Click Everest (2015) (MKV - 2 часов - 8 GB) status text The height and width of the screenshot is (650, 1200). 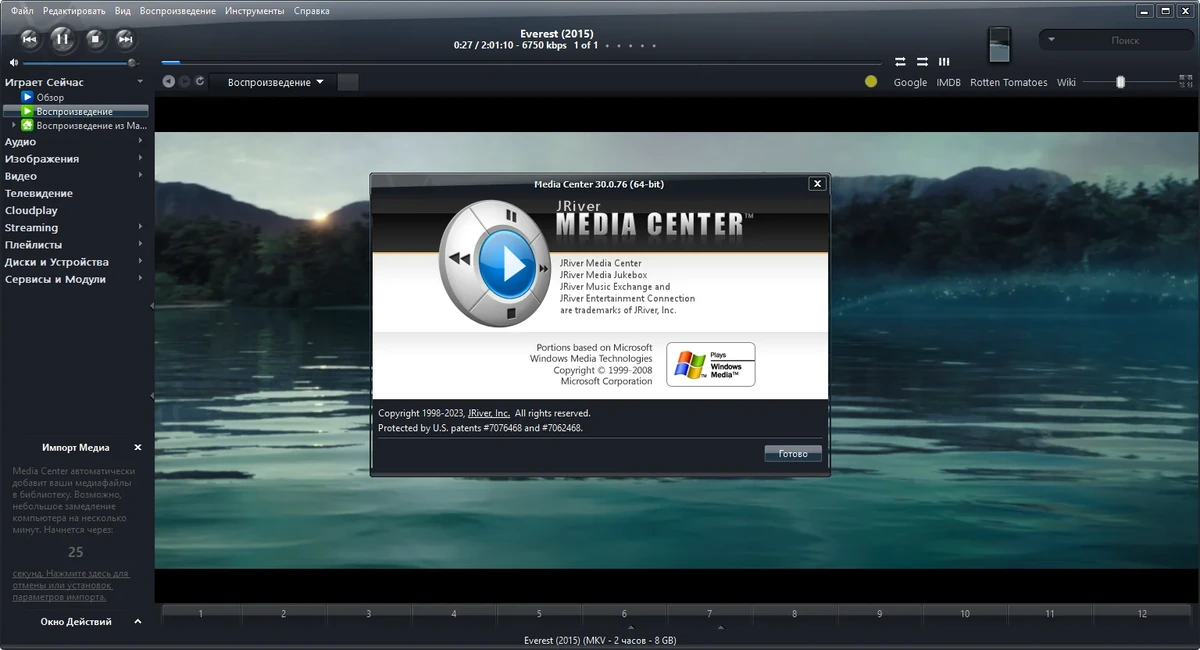point(600,641)
